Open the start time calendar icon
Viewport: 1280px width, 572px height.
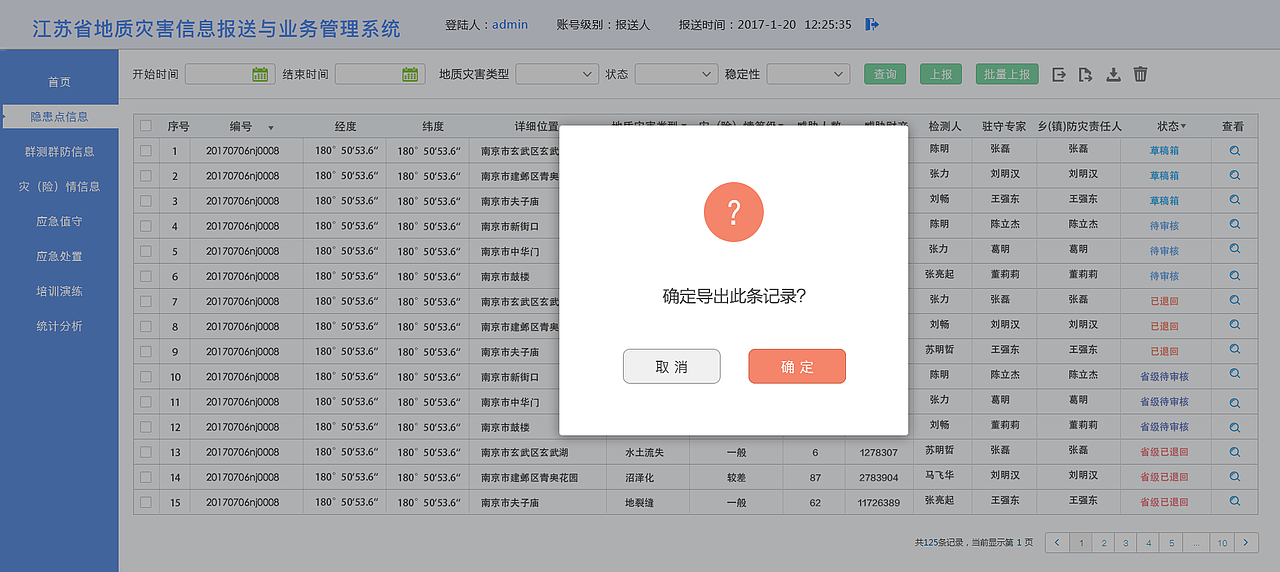(260, 74)
